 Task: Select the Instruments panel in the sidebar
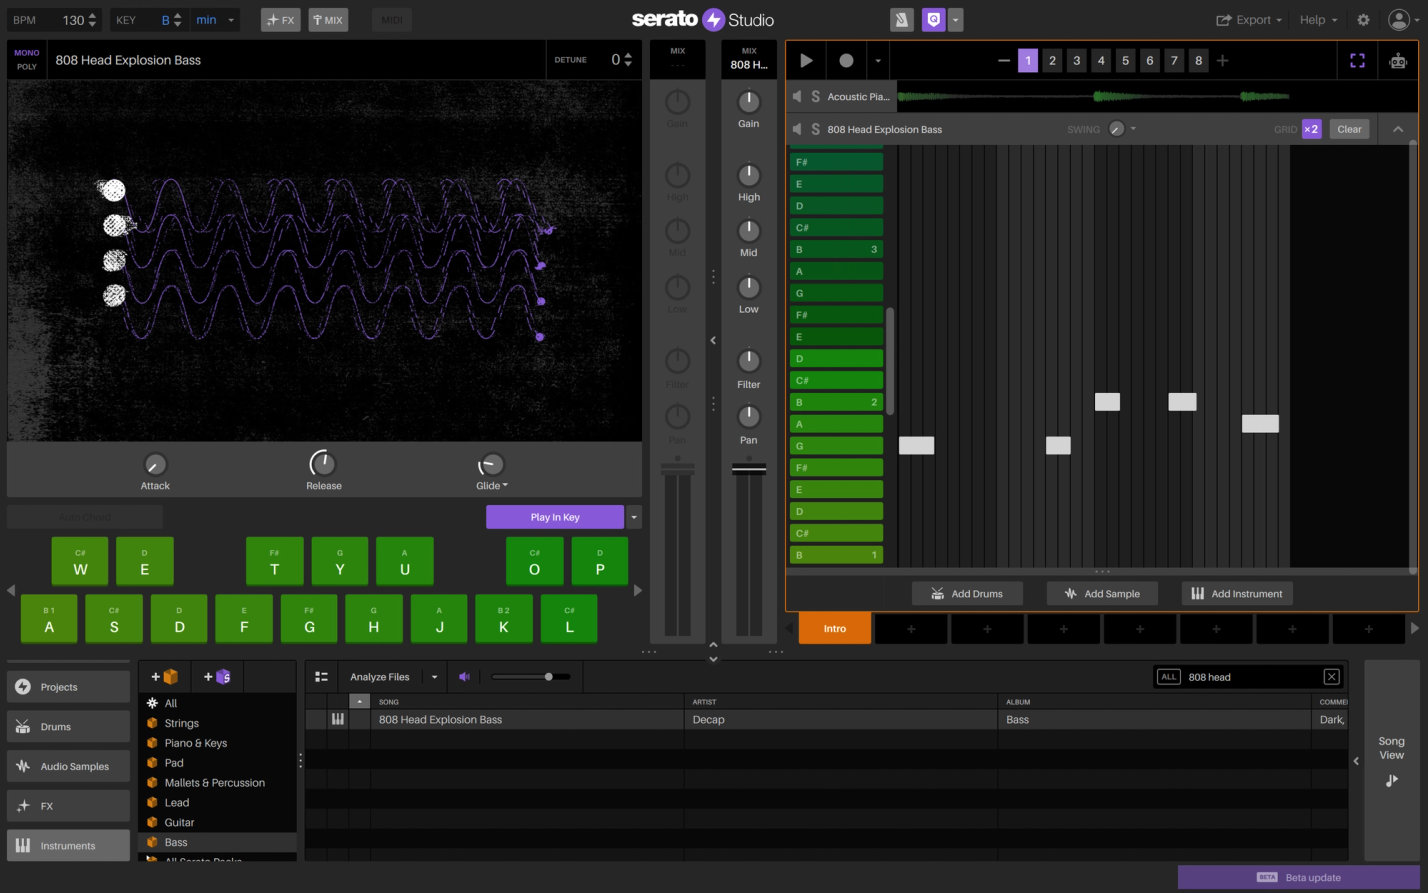click(x=67, y=845)
